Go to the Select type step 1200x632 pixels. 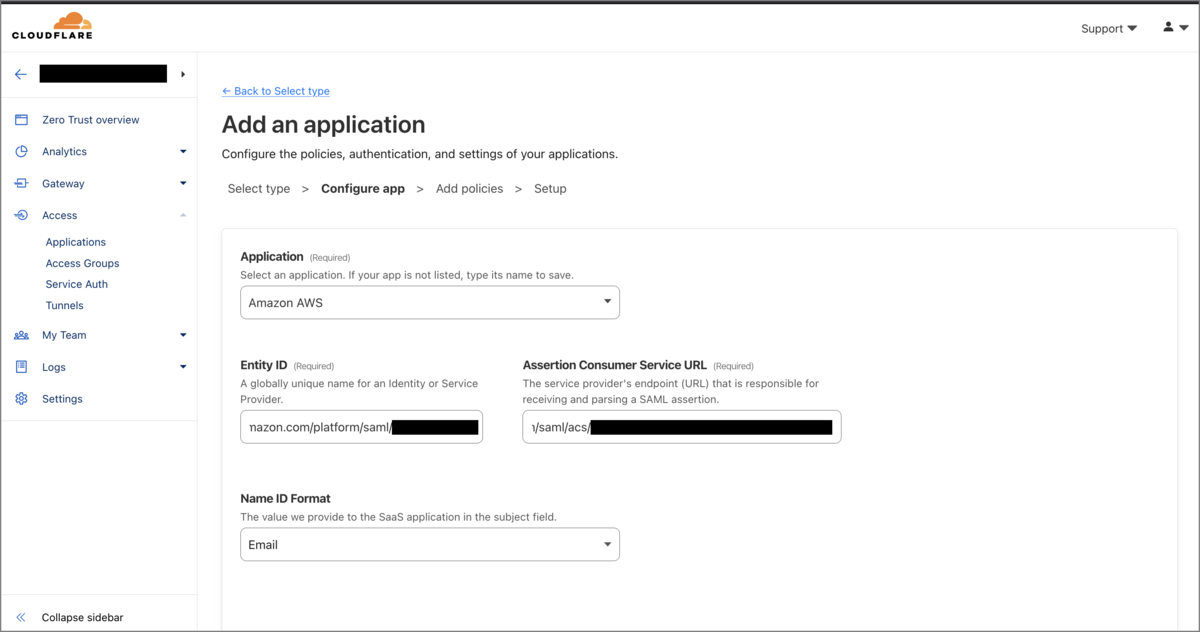[259, 189]
